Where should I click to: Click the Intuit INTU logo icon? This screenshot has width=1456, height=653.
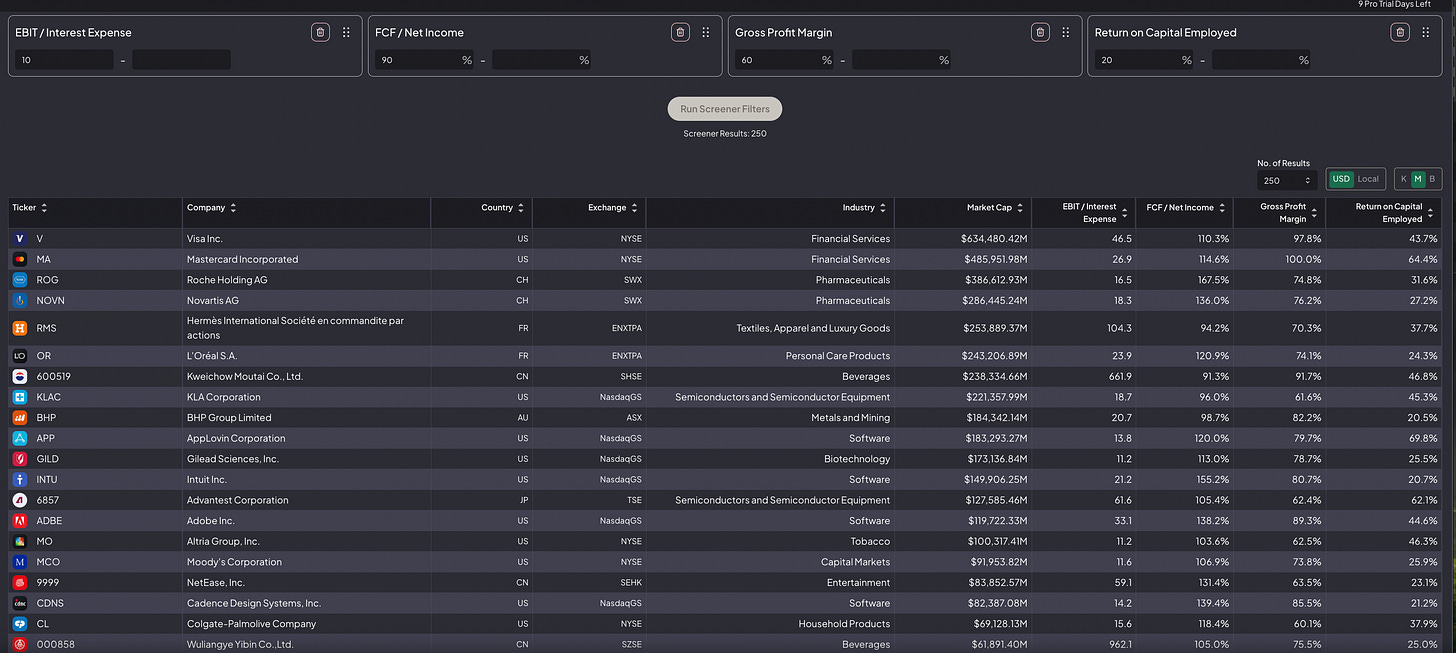point(20,479)
